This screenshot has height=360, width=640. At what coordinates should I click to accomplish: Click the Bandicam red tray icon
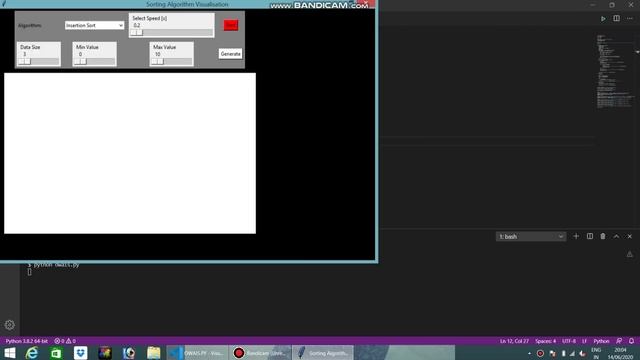[x=540, y=353]
